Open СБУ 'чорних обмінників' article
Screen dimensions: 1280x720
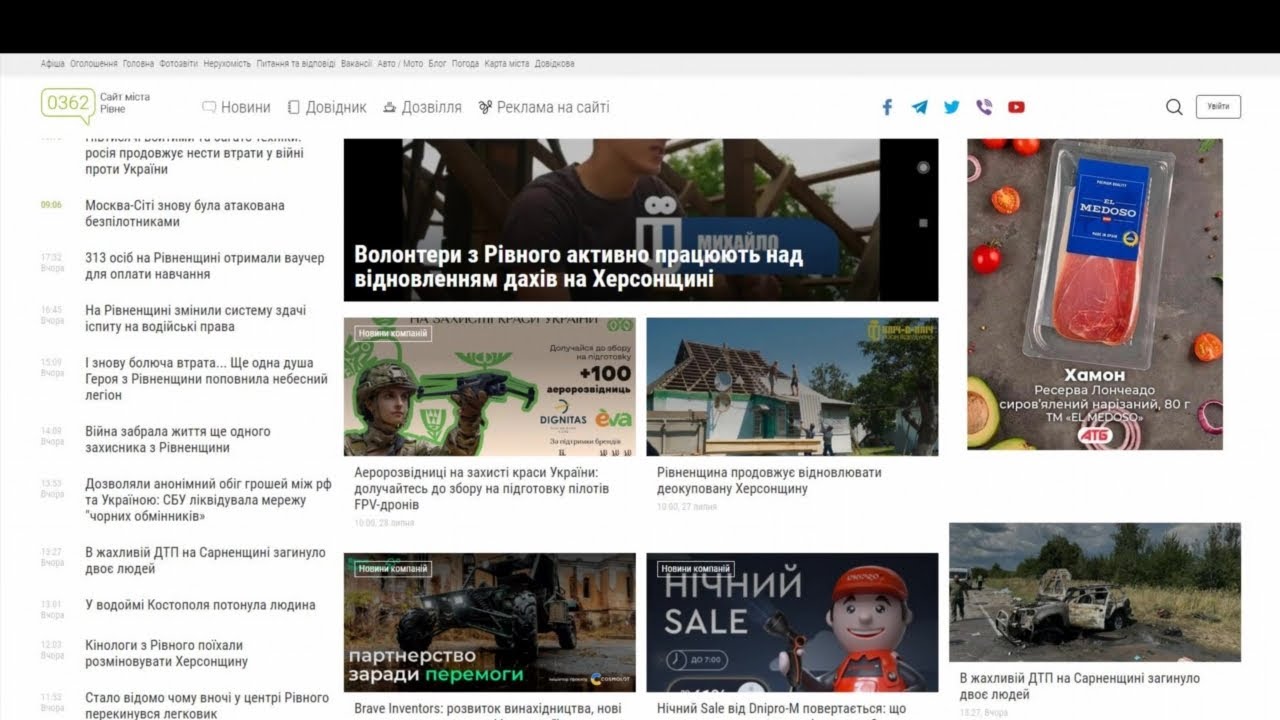click(208, 499)
